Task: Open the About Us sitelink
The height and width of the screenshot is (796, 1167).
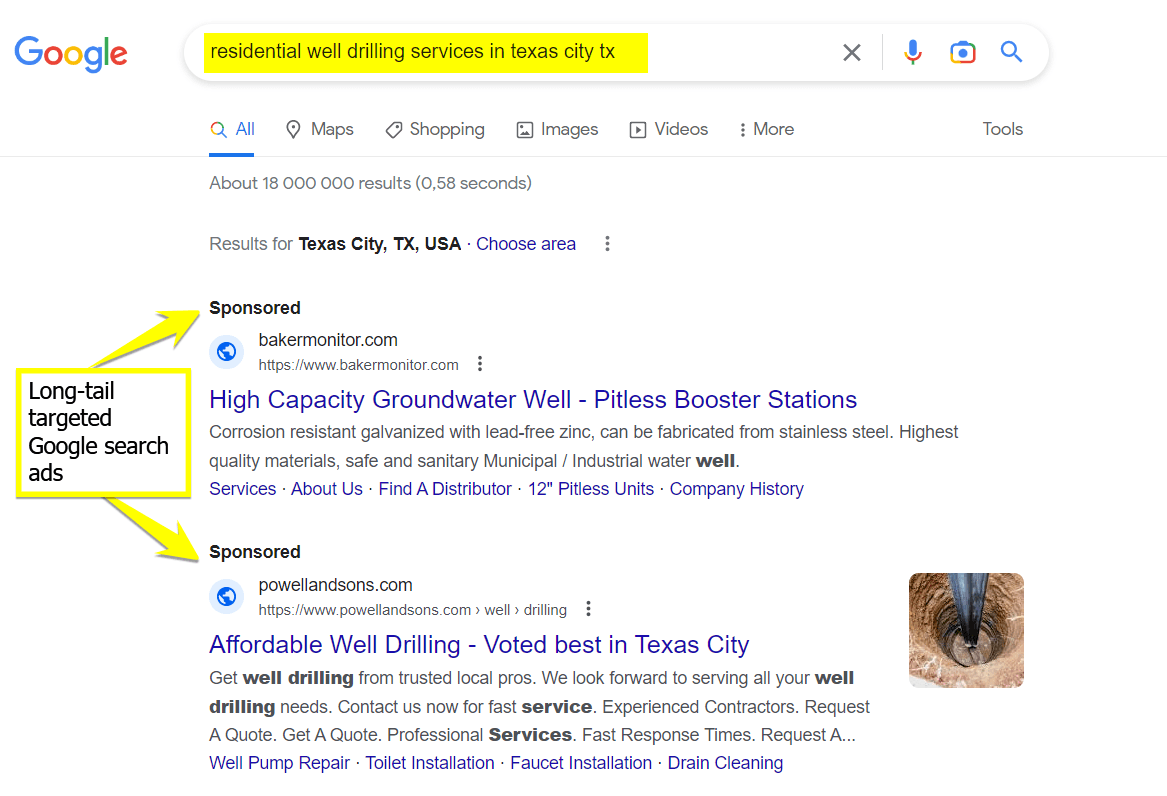Action: pyautogui.click(x=327, y=490)
